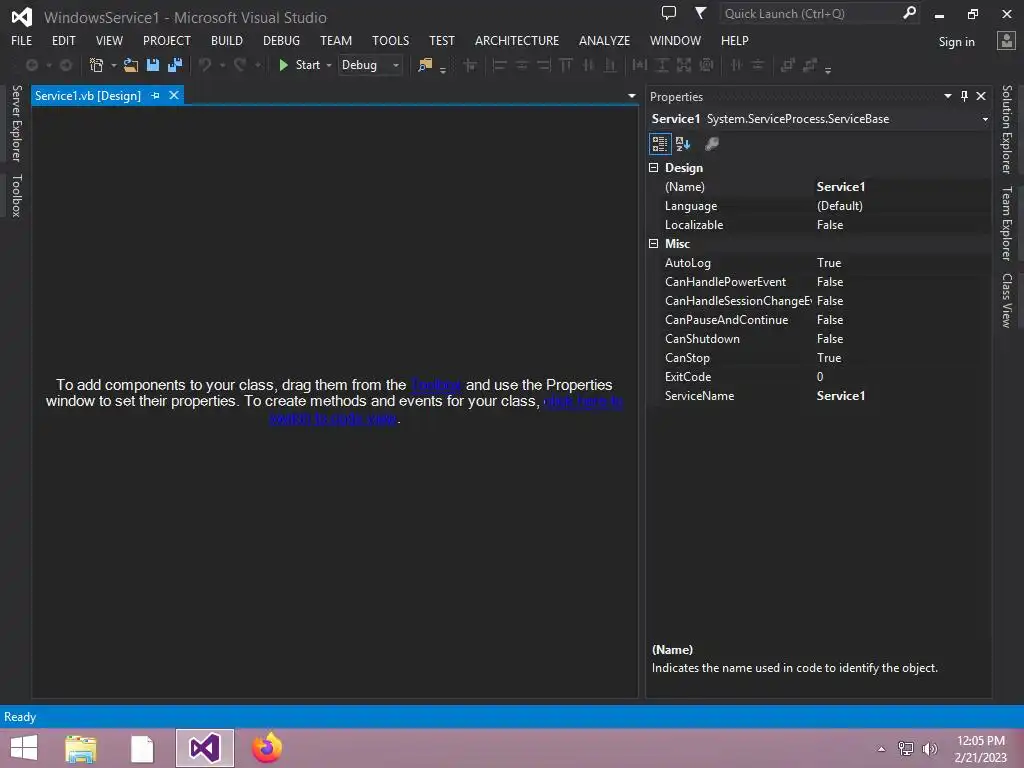Screen dimensions: 1024x768
Task: Click the account picture icon
Action: pyautogui.click(x=1006, y=41)
